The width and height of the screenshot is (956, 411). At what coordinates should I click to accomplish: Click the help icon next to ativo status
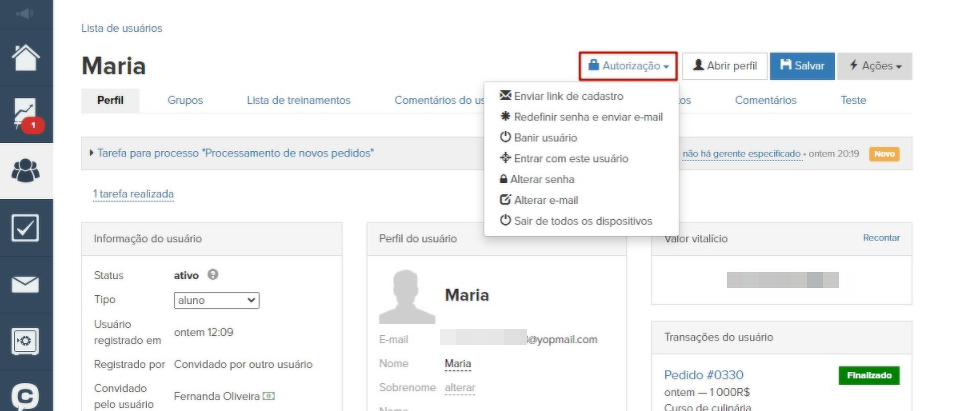pyautogui.click(x=213, y=275)
